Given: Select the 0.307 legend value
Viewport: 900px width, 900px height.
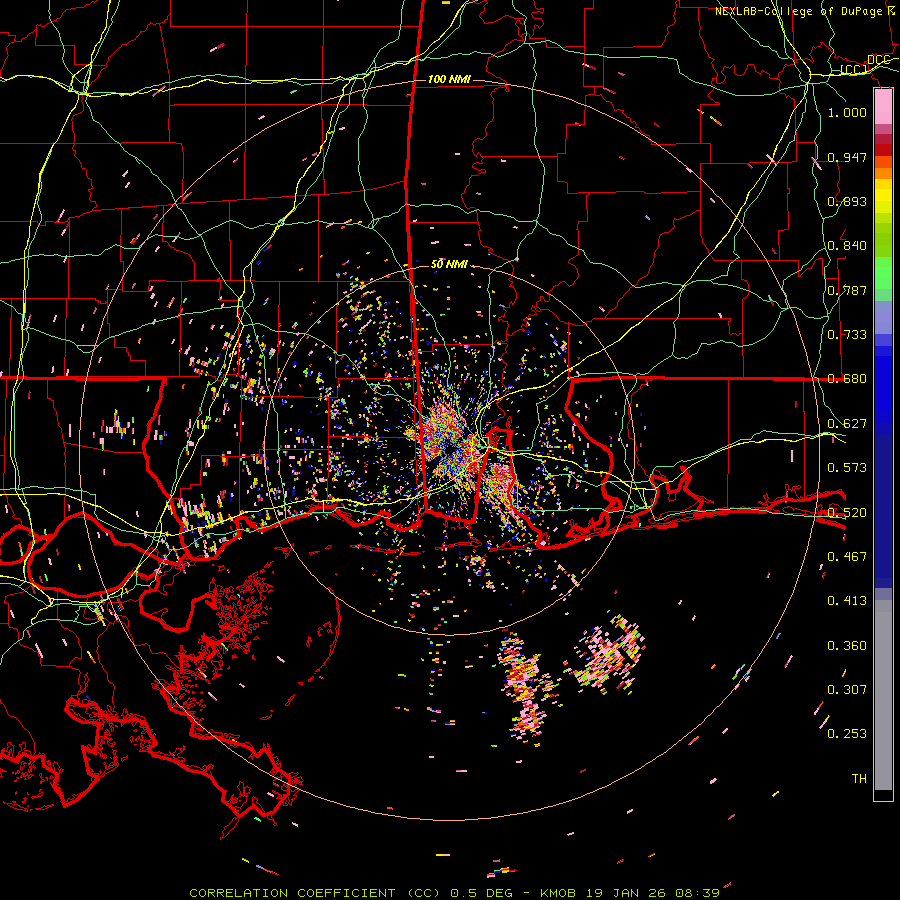Looking at the screenshot, I should (x=847, y=690).
